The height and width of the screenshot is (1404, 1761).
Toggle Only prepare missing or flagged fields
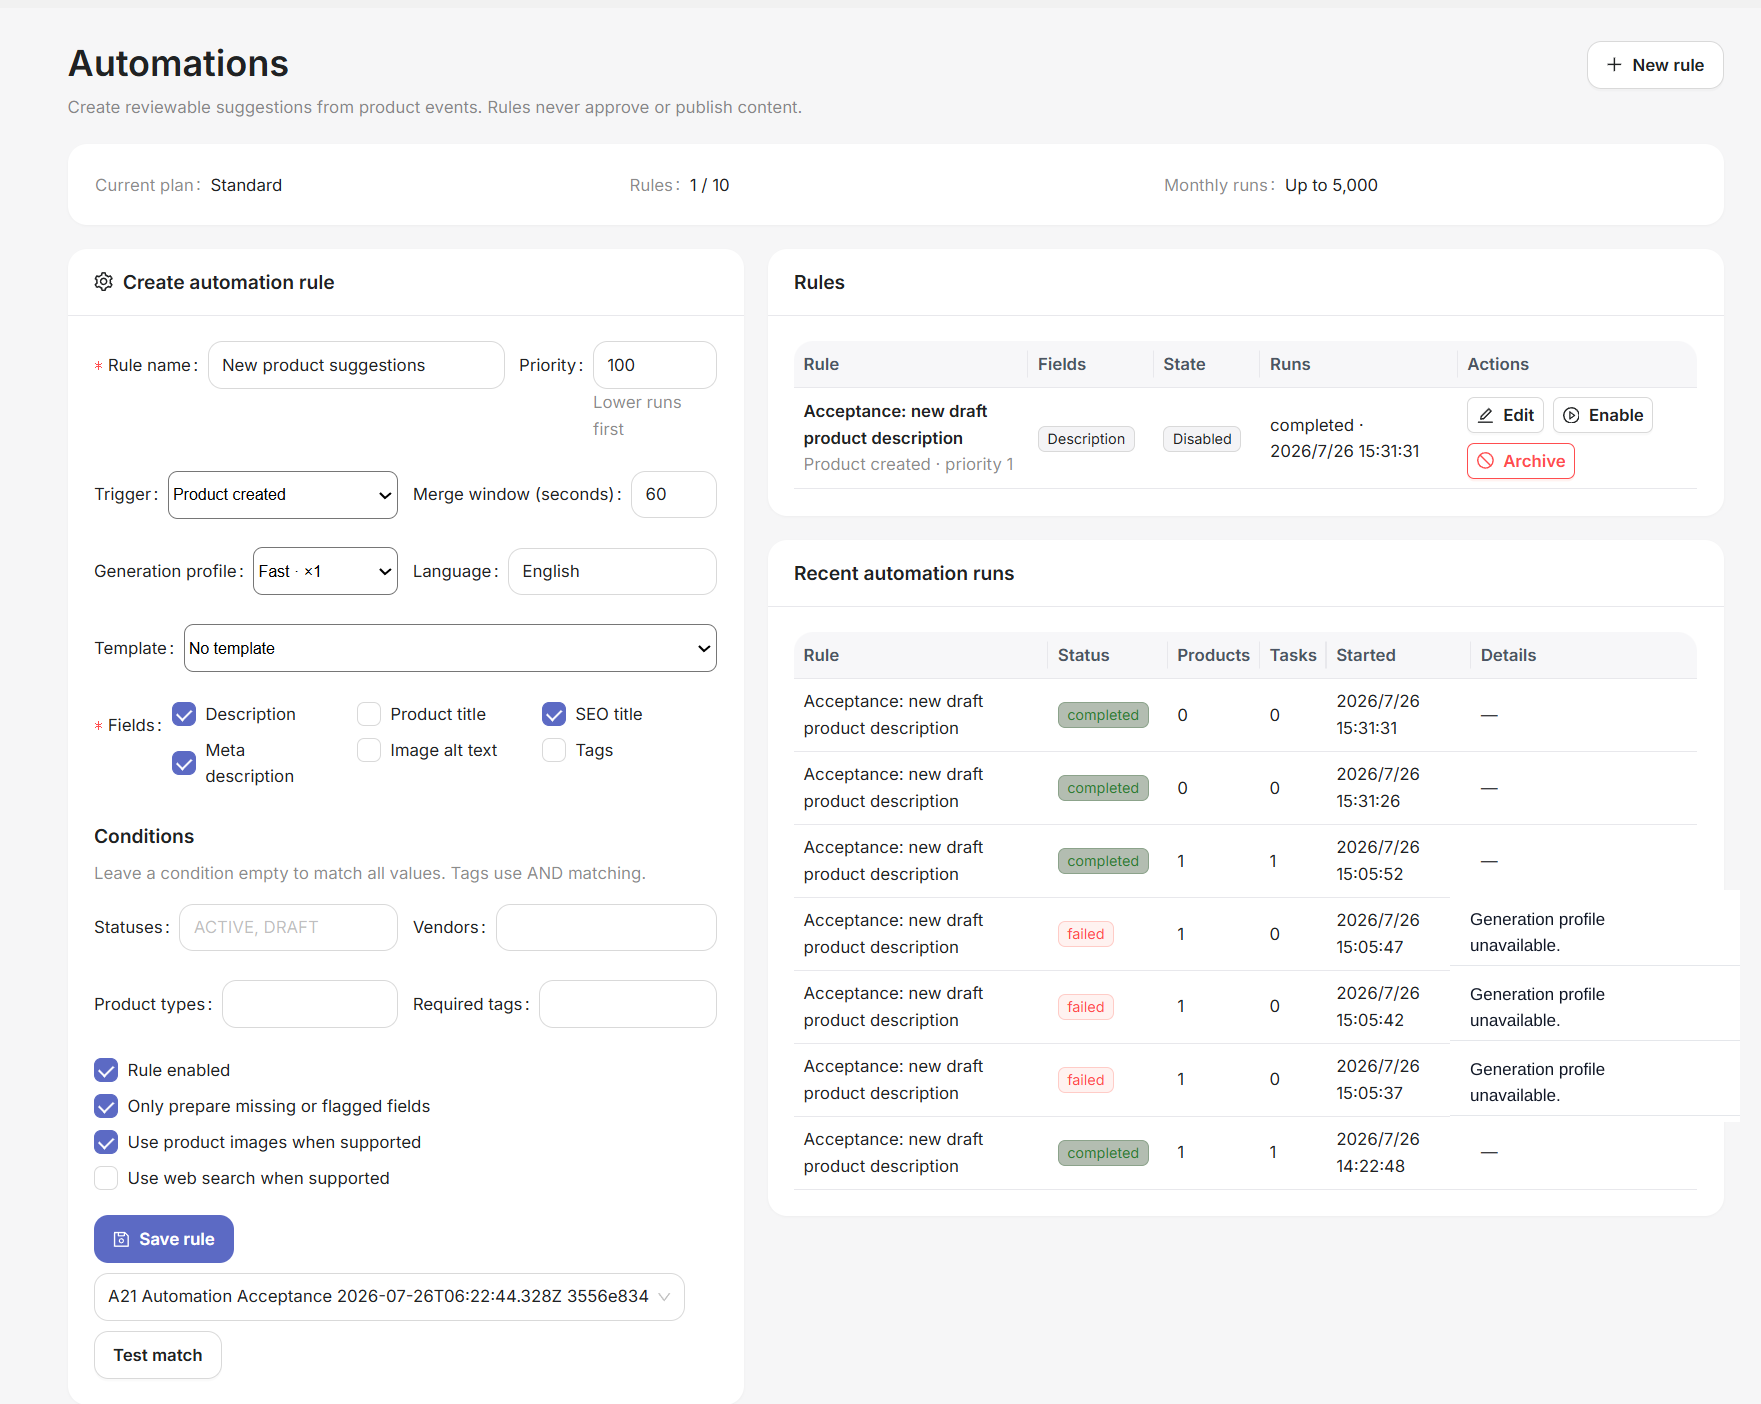106,1106
